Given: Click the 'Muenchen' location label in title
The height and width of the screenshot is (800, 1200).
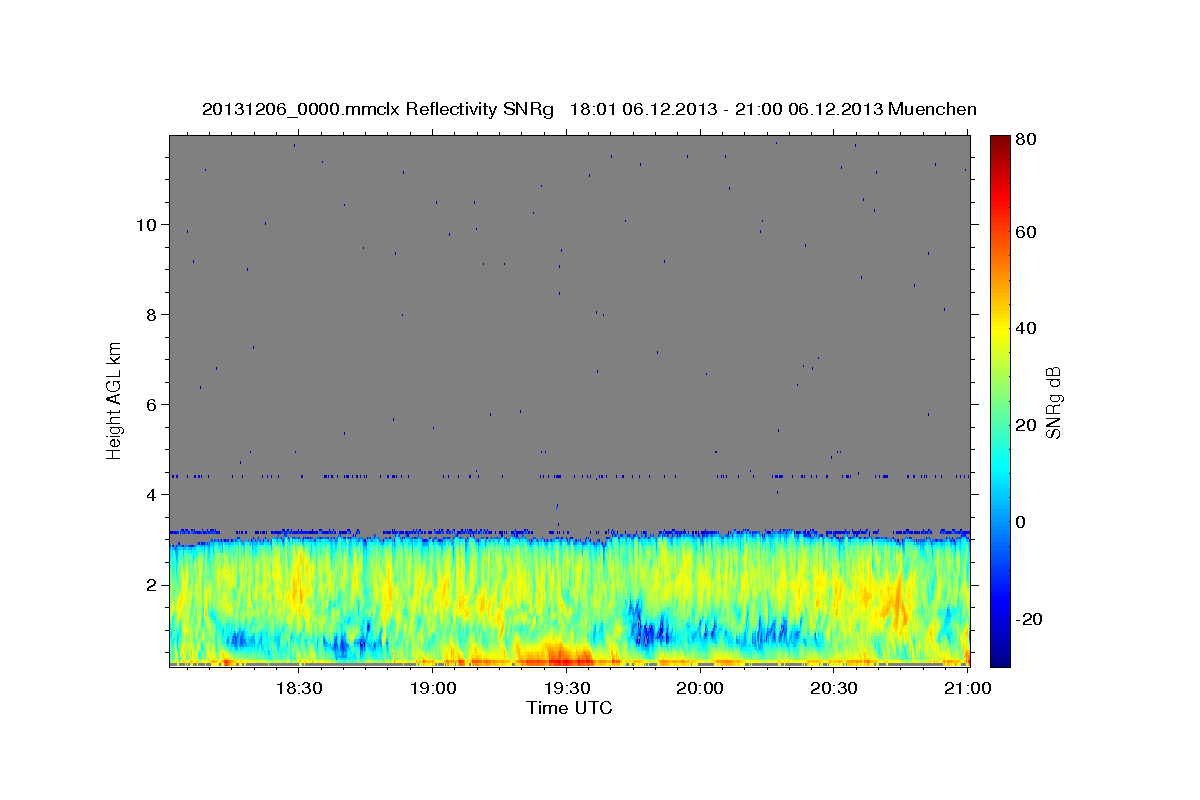Looking at the screenshot, I should click(x=932, y=109).
